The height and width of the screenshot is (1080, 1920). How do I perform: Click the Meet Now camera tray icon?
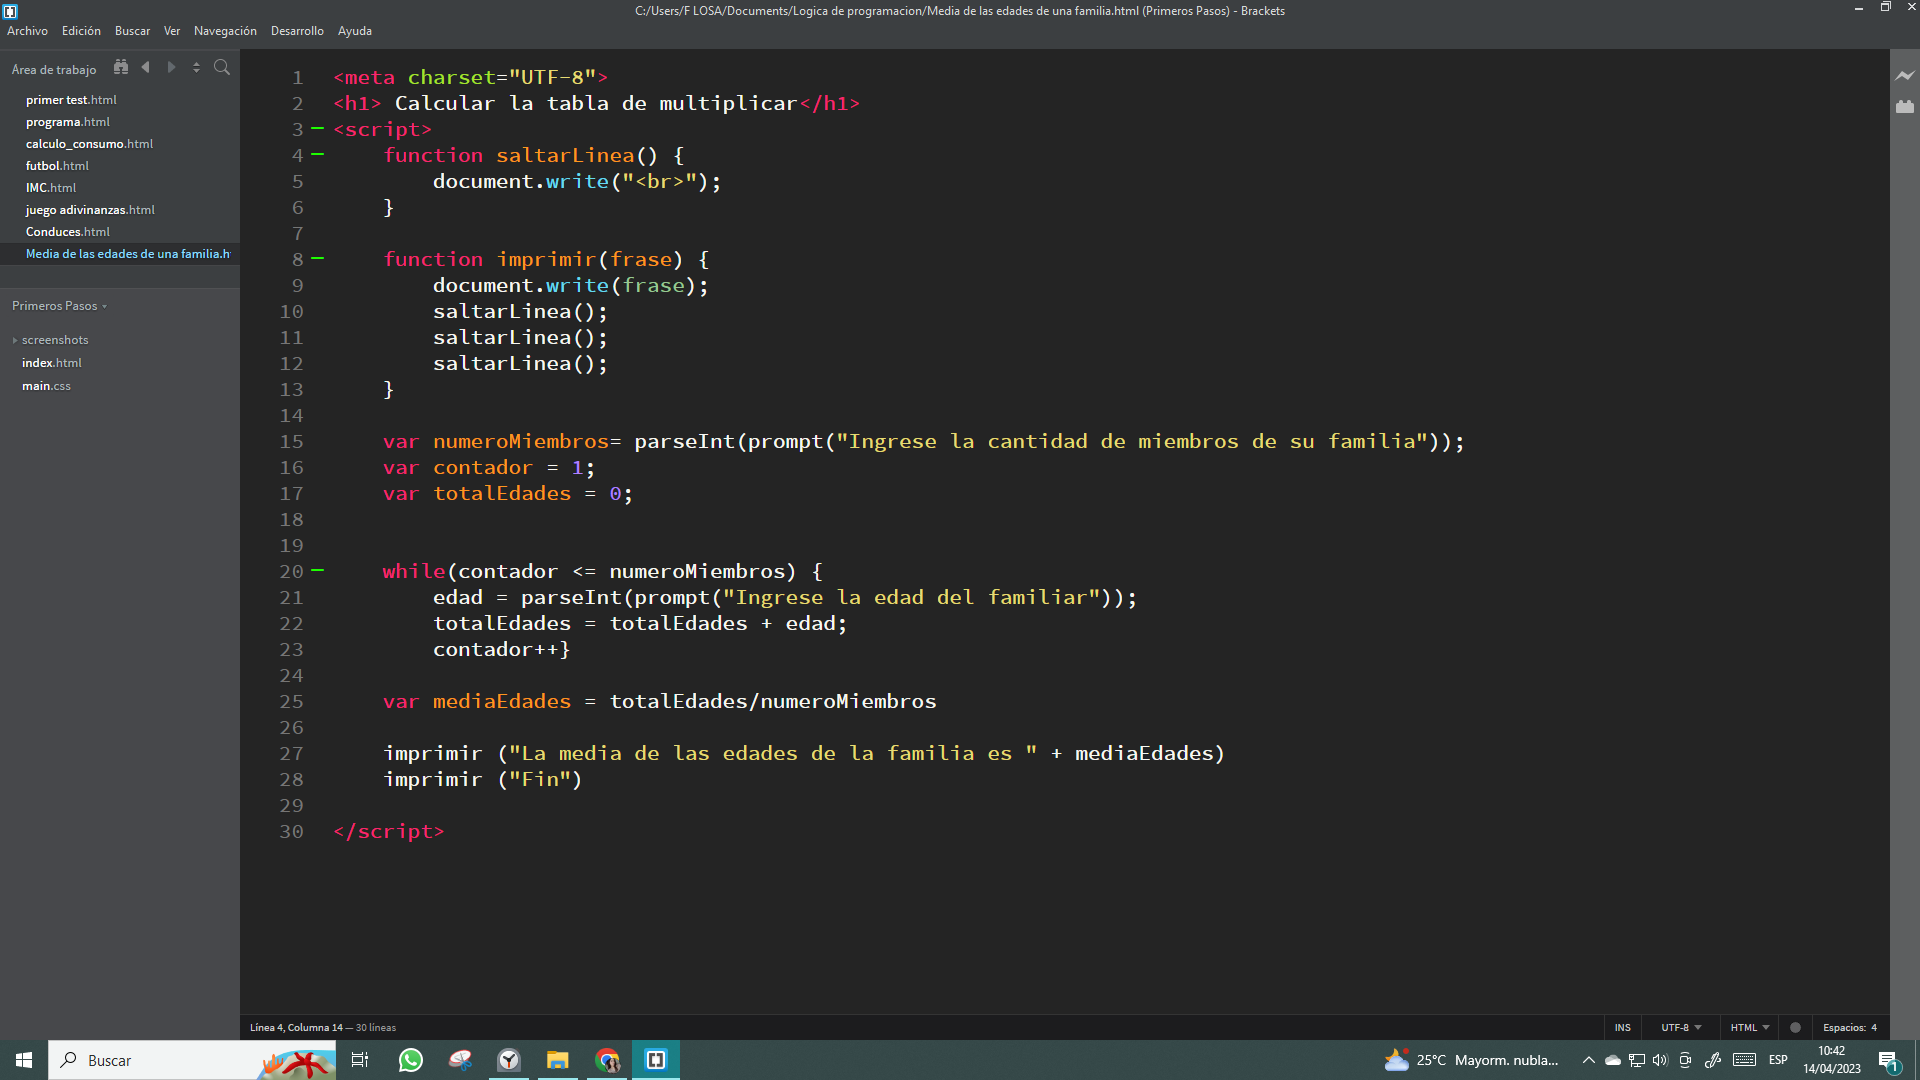click(1685, 1060)
